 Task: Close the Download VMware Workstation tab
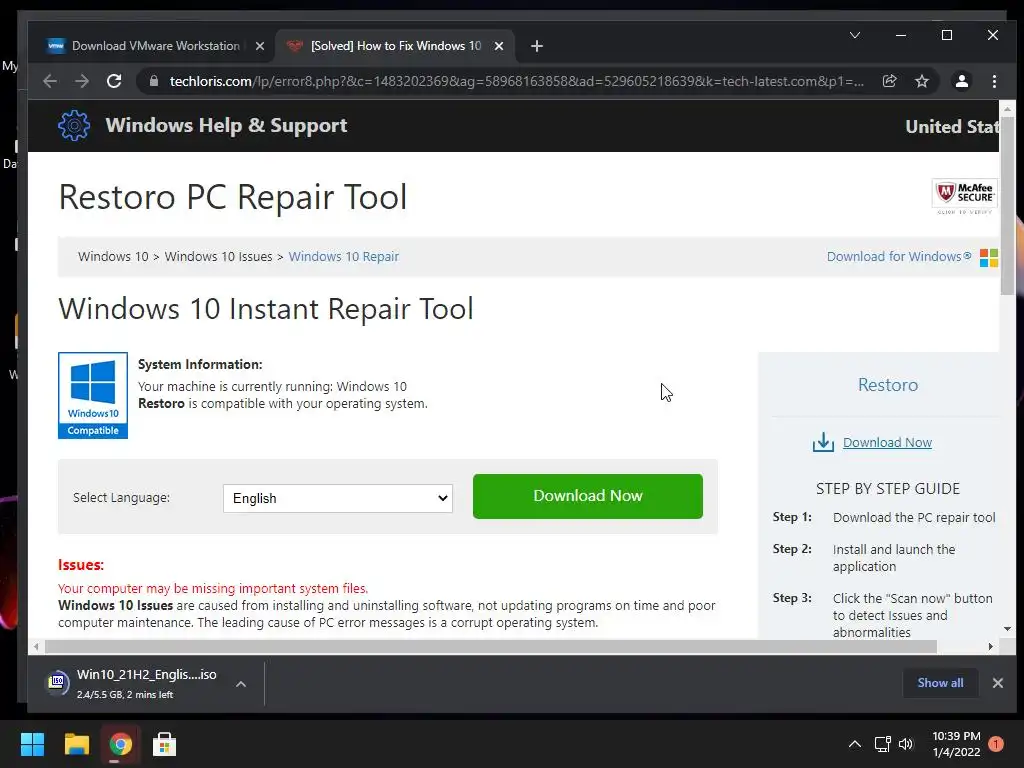(260, 46)
